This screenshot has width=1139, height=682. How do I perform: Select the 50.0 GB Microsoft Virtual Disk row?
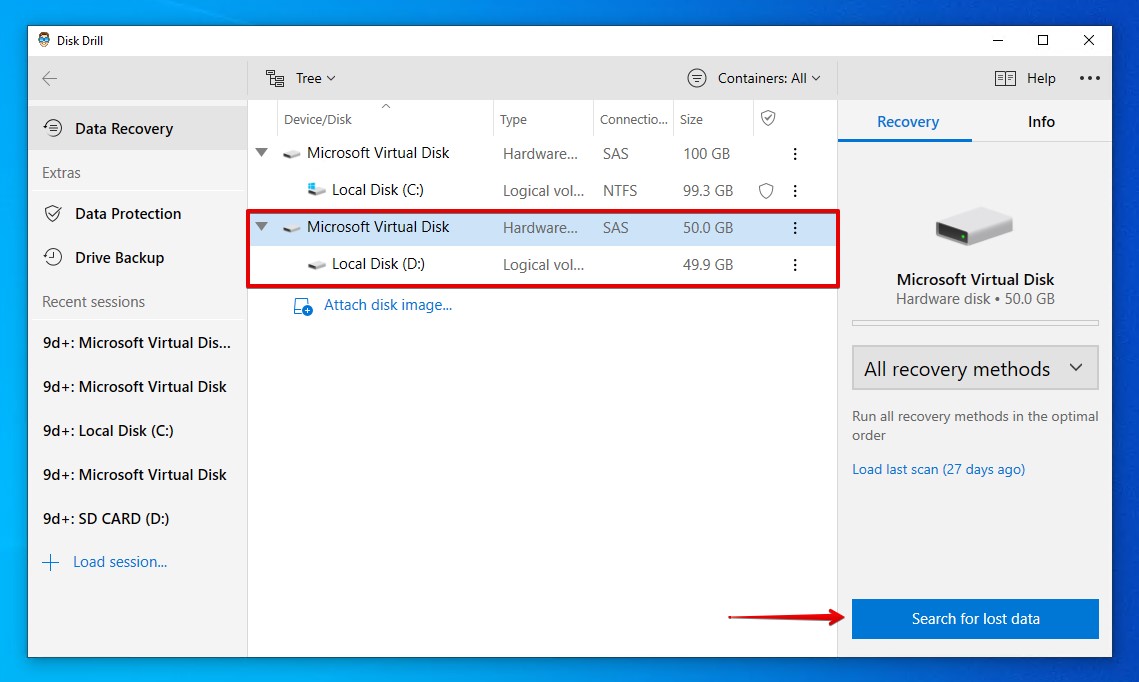point(543,227)
